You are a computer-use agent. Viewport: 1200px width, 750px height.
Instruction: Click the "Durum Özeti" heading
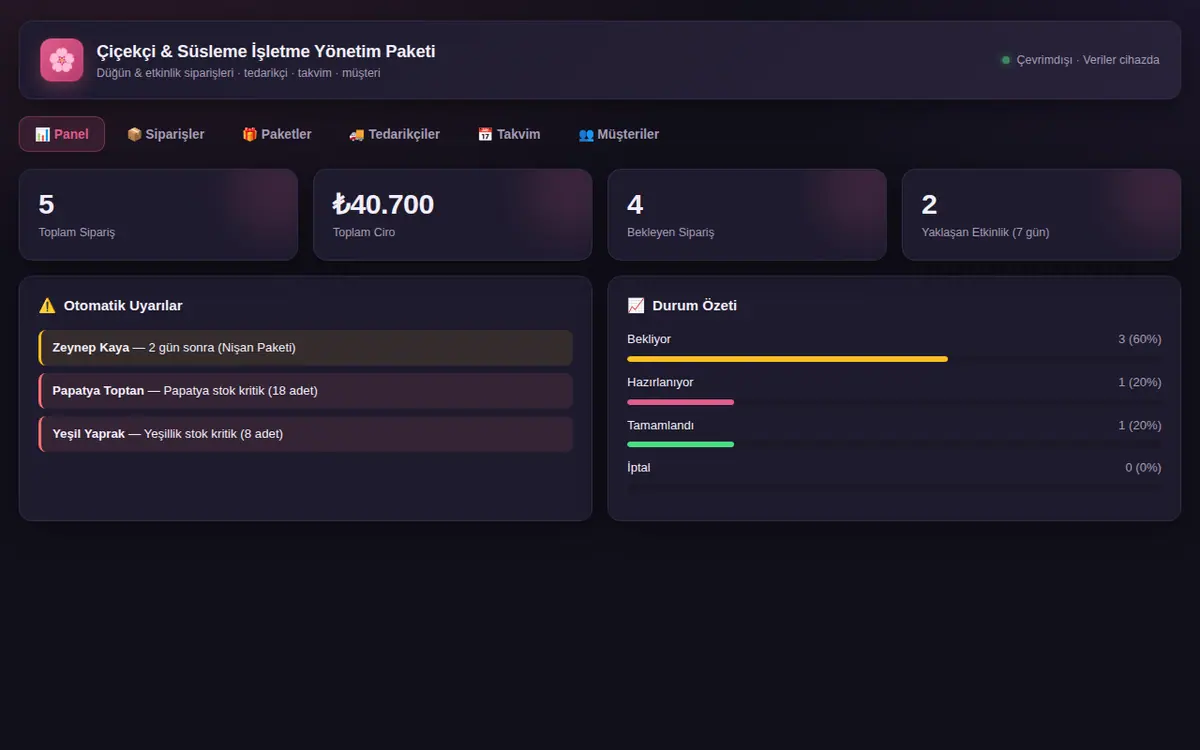click(695, 306)
